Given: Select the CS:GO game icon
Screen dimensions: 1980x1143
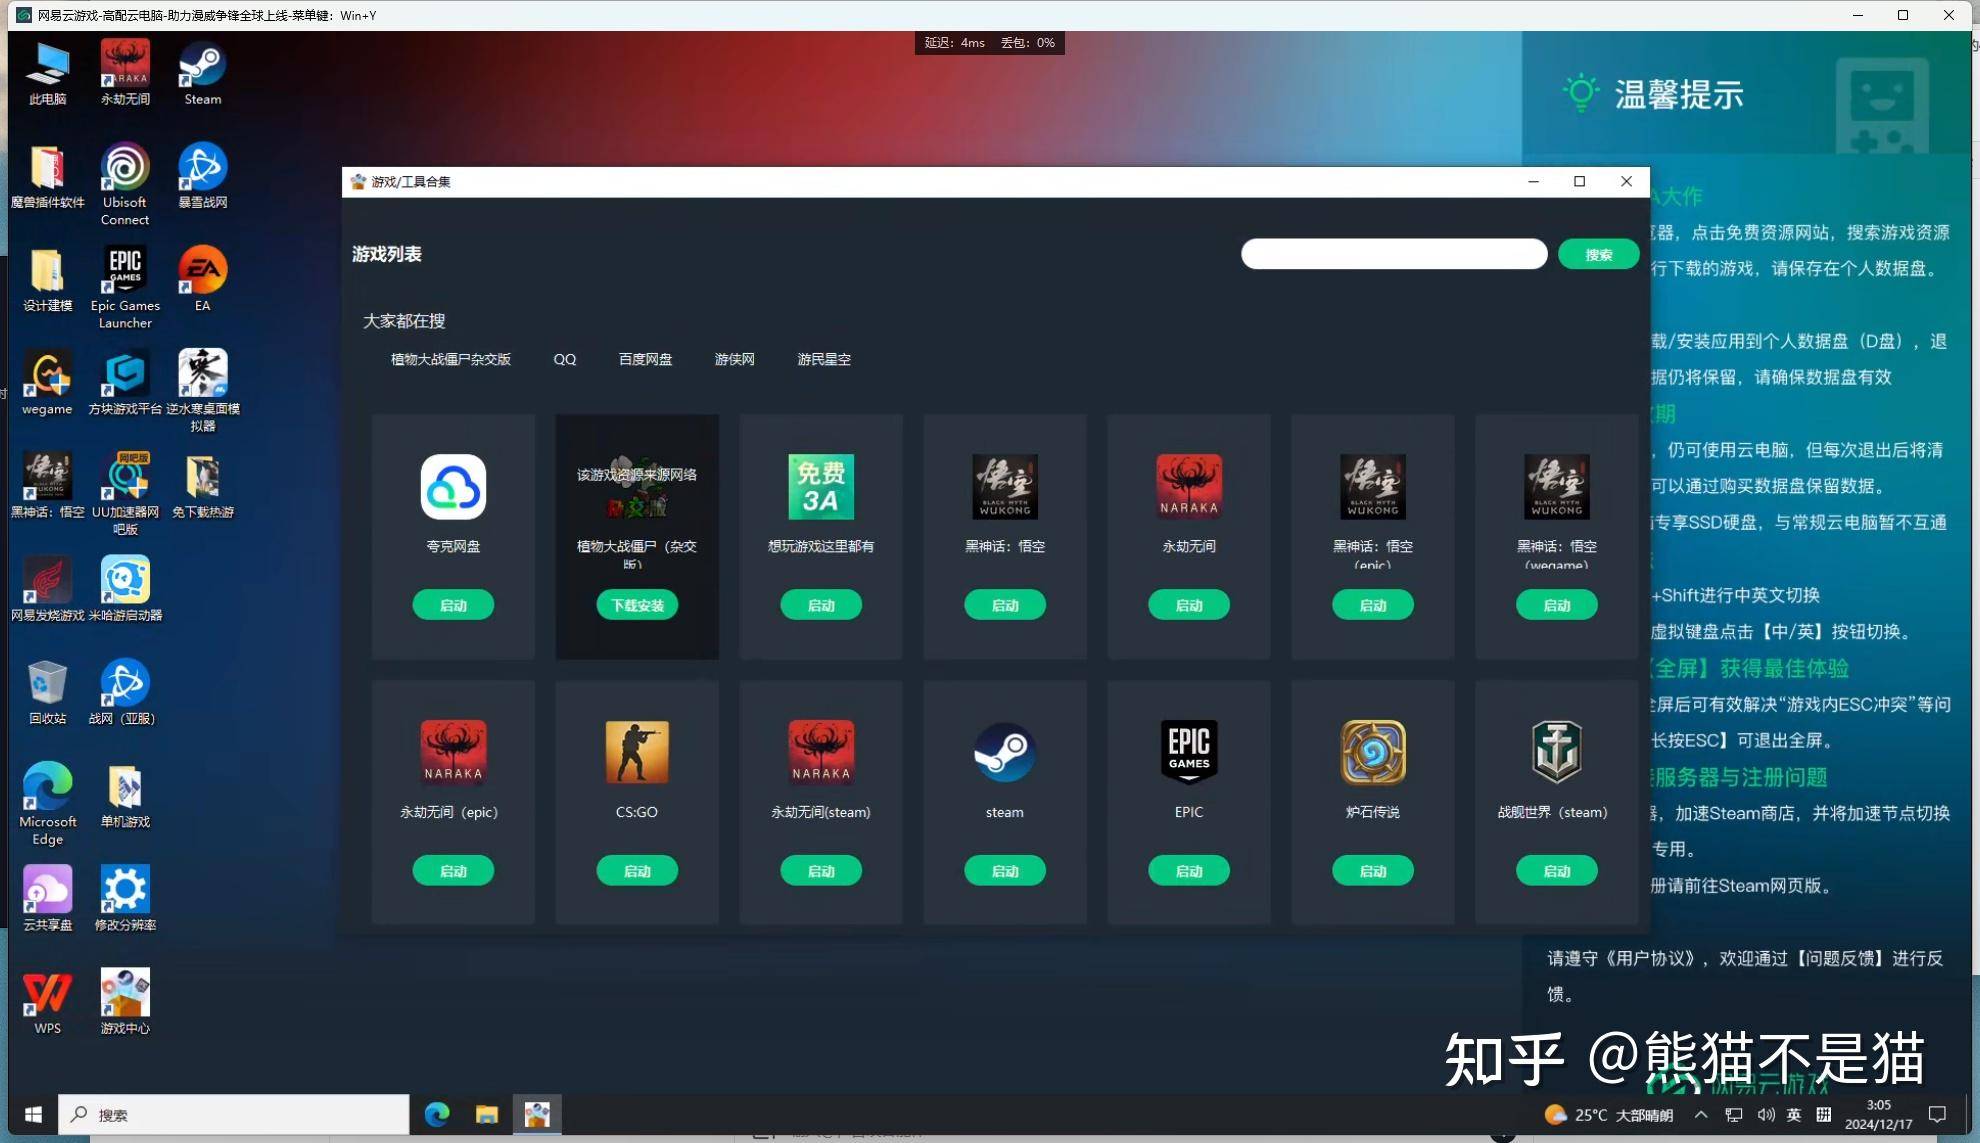Looking at the screenshot, I should (x=637, y=753).
